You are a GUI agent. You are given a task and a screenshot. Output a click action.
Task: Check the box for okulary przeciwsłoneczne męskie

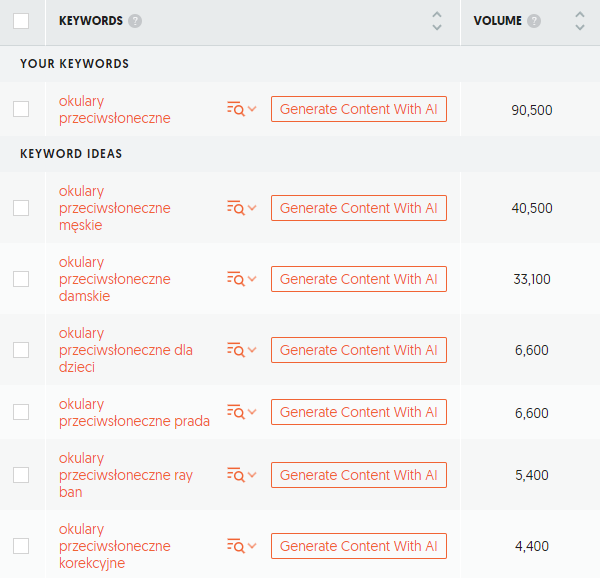pos(21,208)
